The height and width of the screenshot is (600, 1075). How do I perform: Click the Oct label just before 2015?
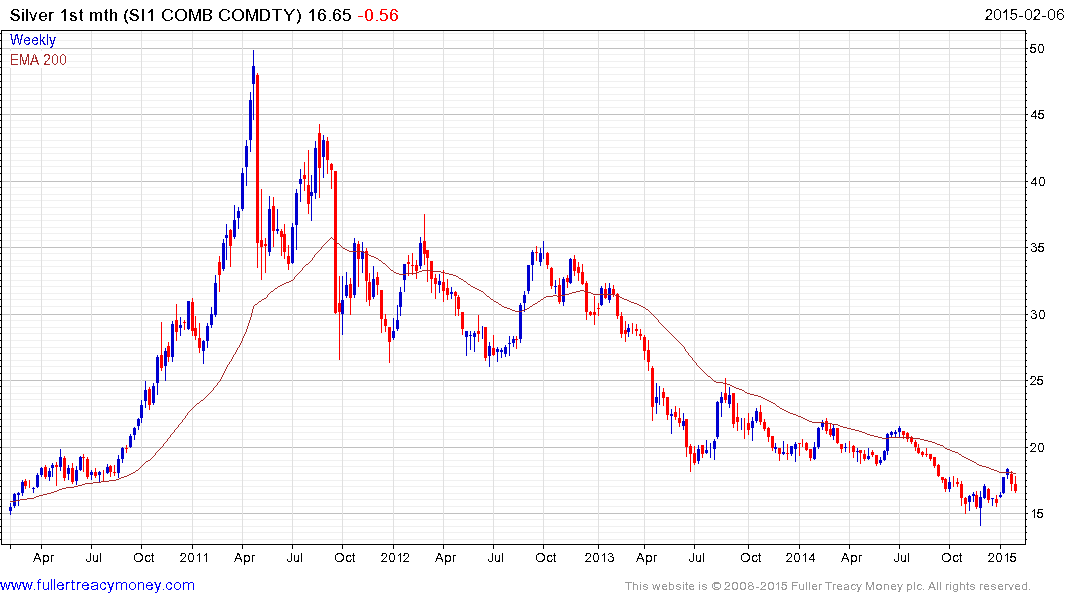pos(952,557)
